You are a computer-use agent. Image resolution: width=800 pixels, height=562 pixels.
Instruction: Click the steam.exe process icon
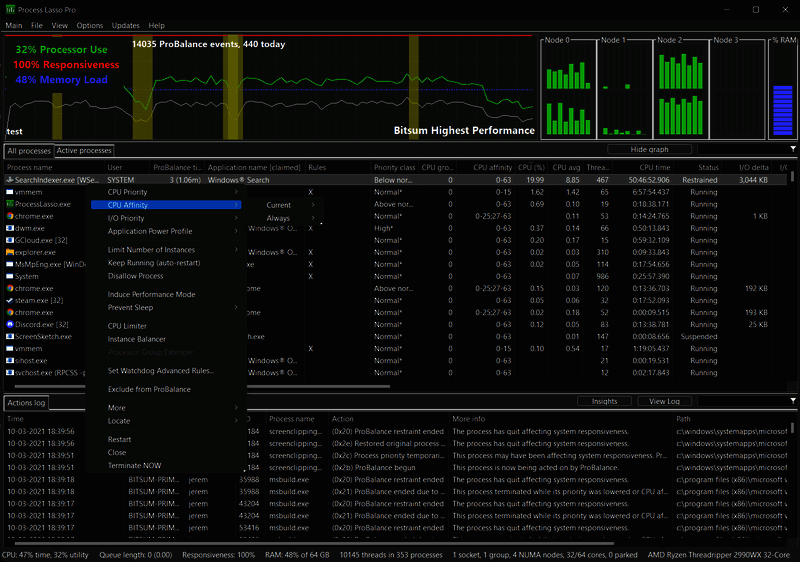pos(10,300)
